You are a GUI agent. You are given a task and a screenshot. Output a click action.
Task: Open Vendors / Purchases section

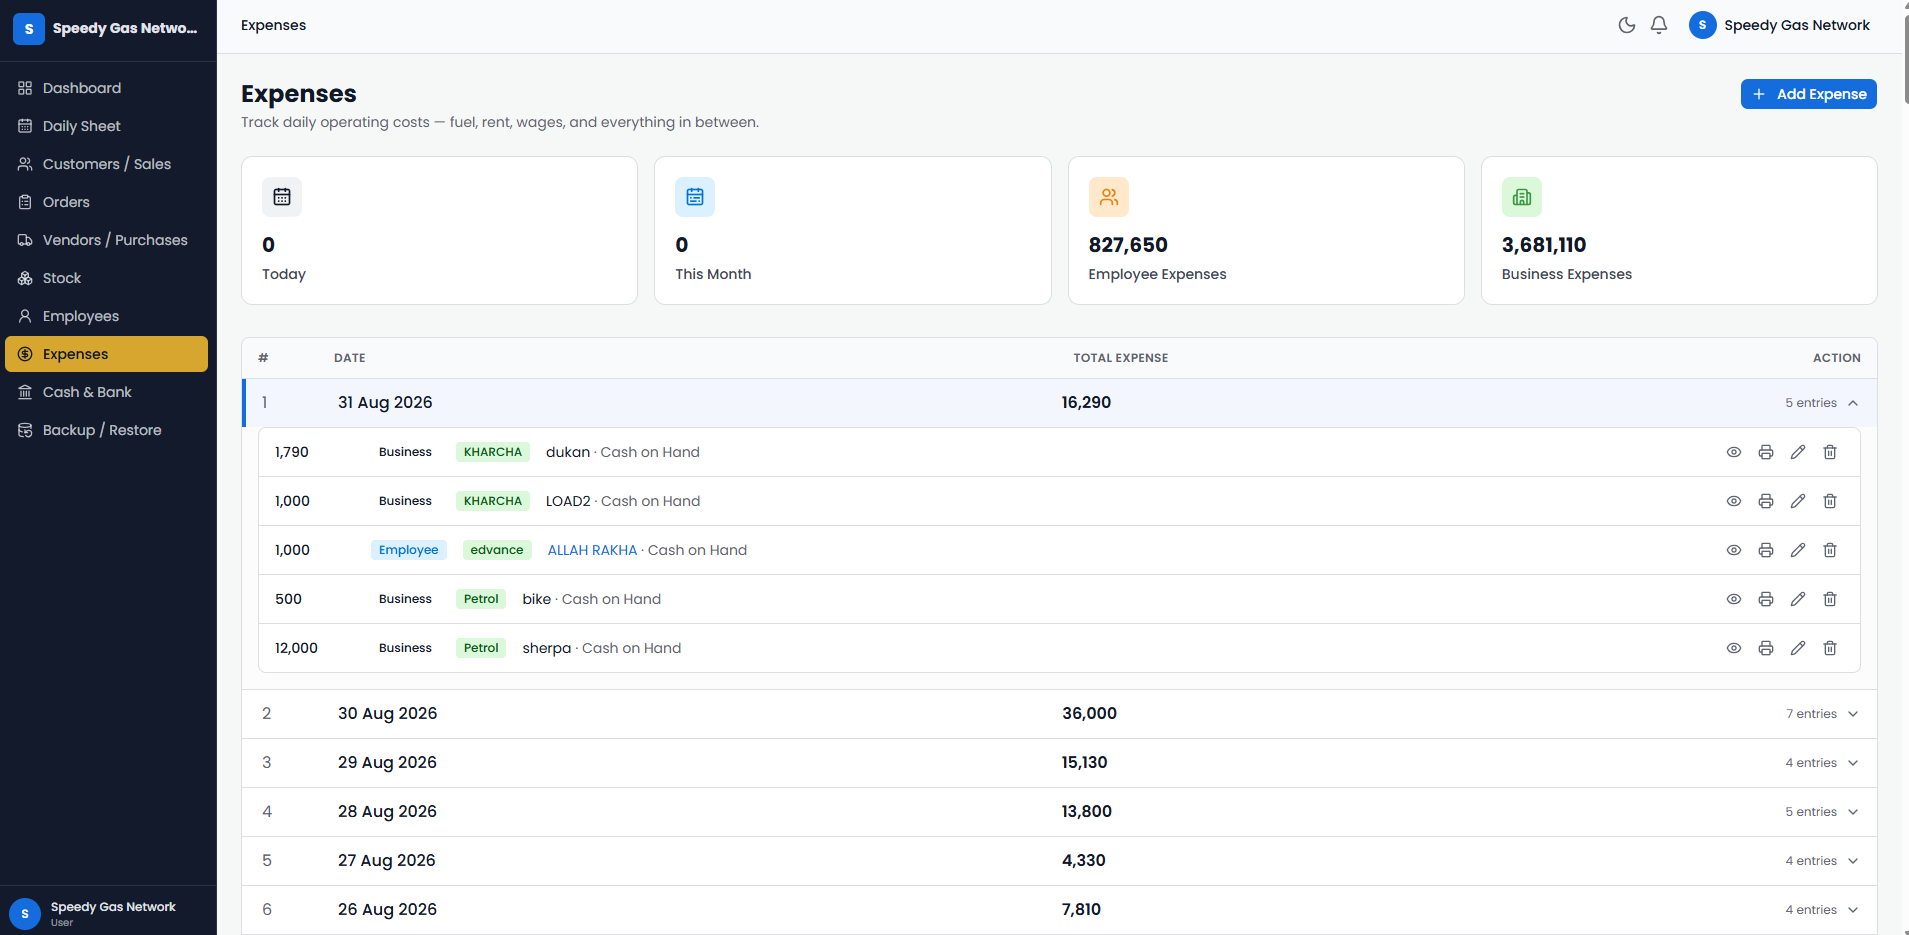click(106, 240)
